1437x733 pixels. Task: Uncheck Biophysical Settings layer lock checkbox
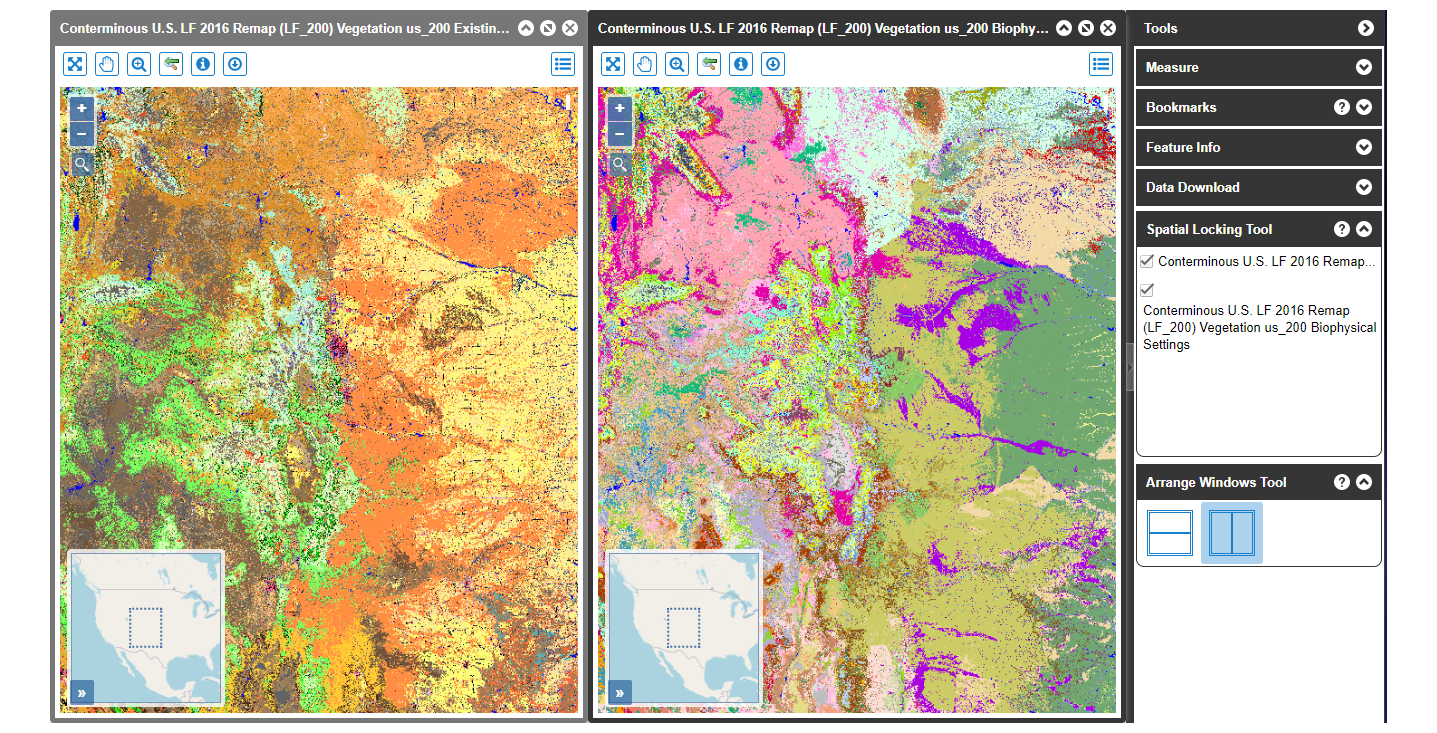[x=1147, y=290]
